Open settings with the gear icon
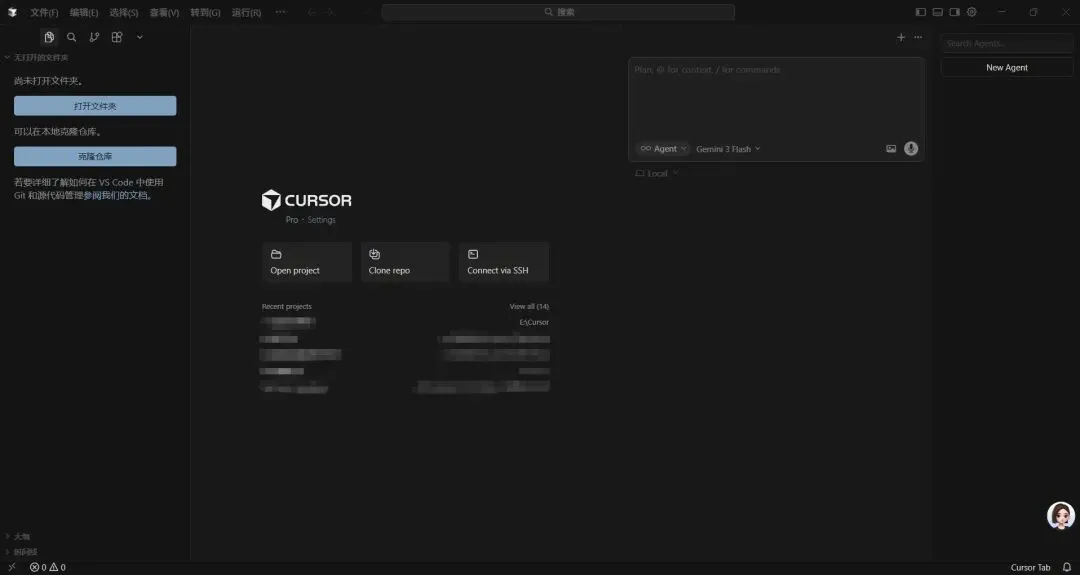 [972, 12]
